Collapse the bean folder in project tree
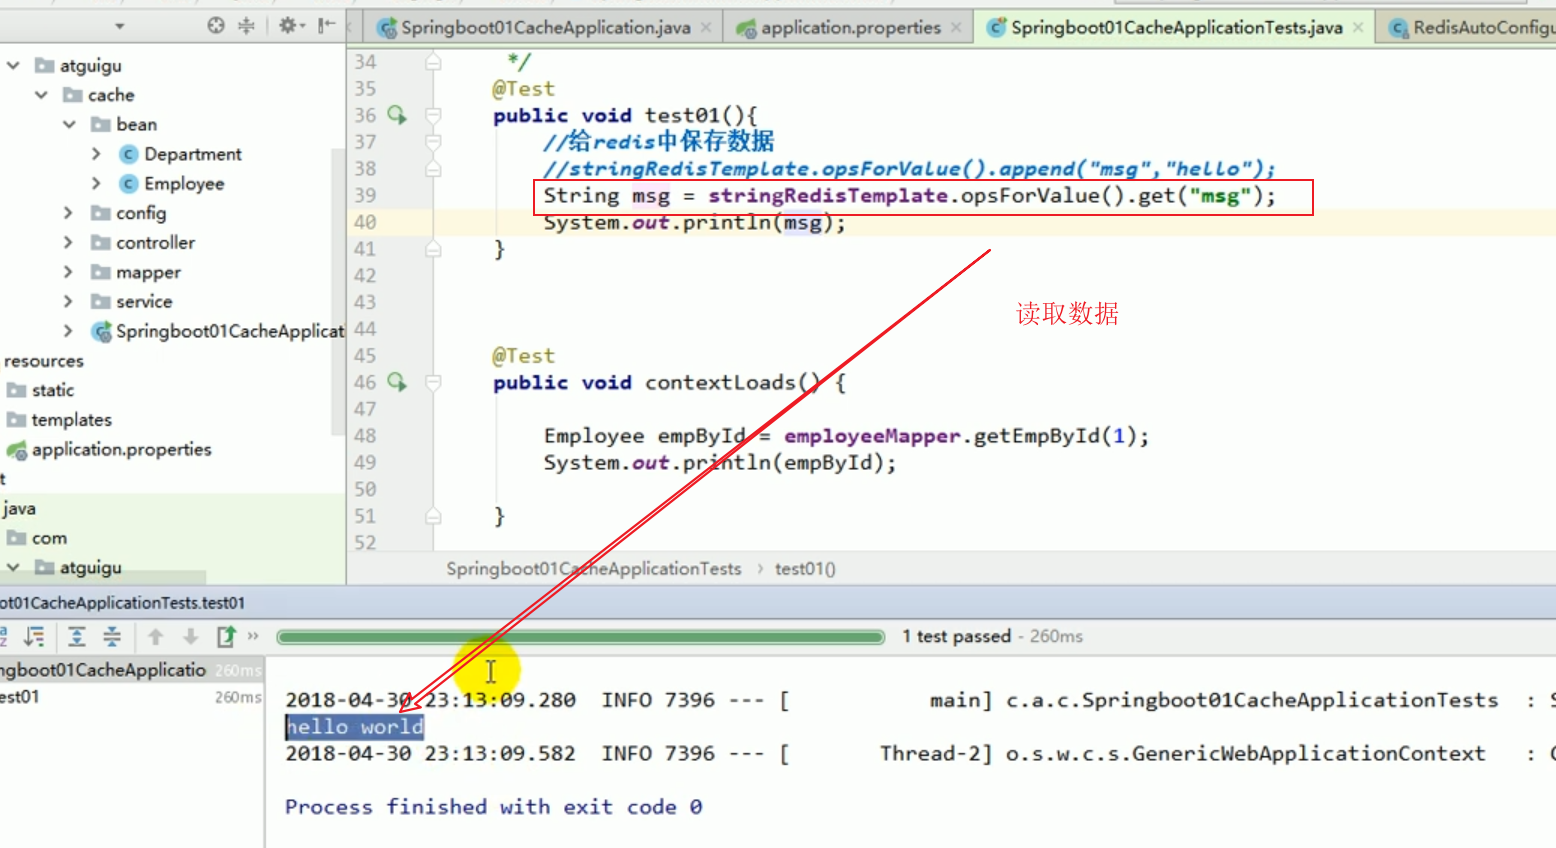Screen dimensions: 1556x848 pos(68,124)
